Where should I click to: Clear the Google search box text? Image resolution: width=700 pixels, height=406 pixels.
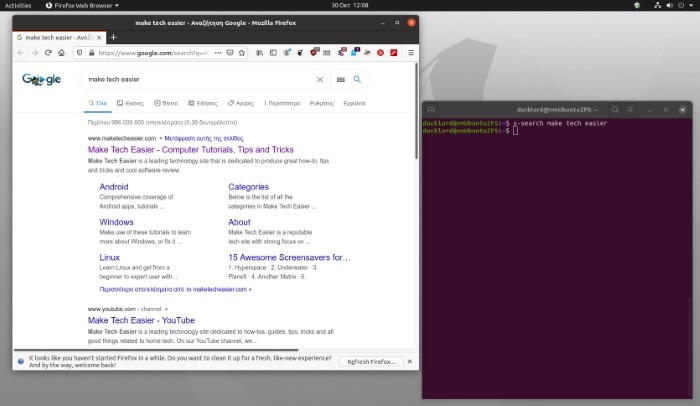coord(320,80)
